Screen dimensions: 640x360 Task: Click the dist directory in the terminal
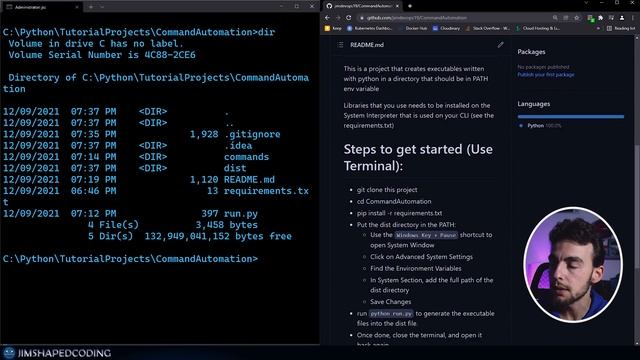[235, 168]
